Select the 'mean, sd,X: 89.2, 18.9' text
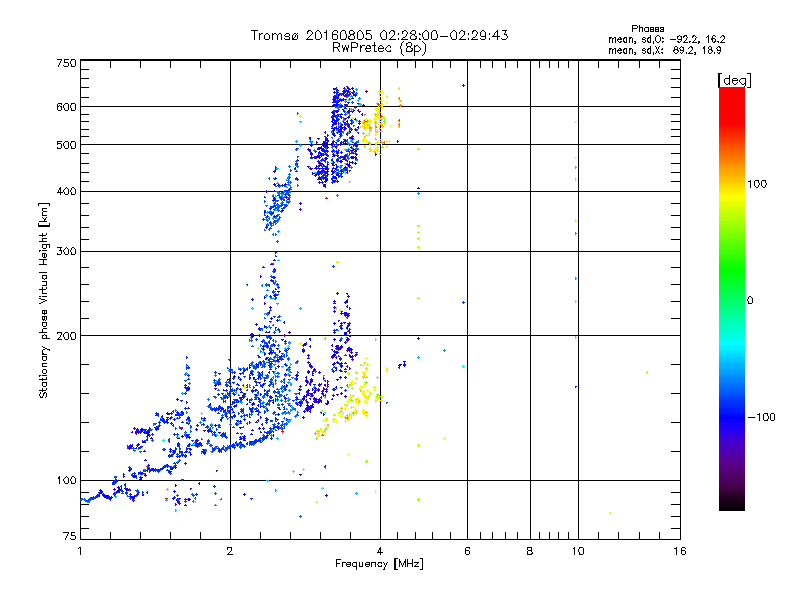The height and width of the screenshot is (600, 800). click(x=664, y=50)
